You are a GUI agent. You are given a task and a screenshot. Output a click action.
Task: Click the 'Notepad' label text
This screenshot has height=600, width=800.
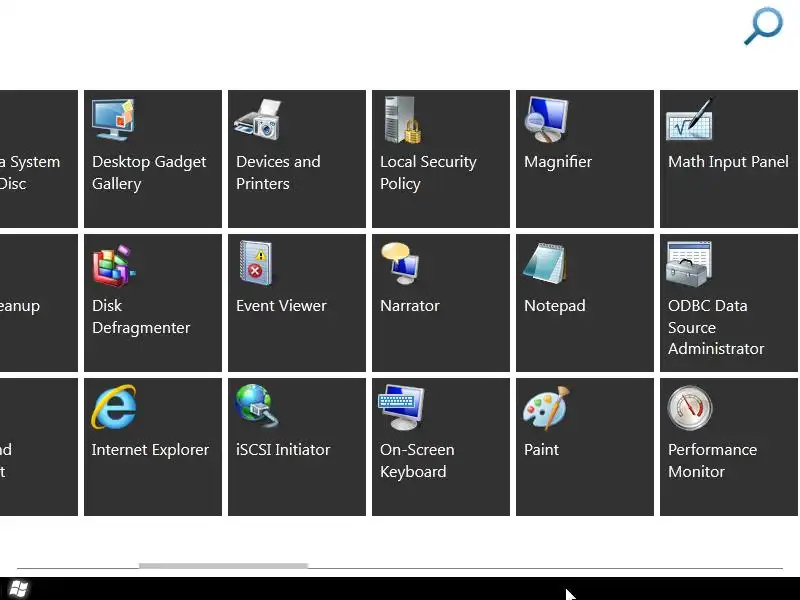coord(555,306)
